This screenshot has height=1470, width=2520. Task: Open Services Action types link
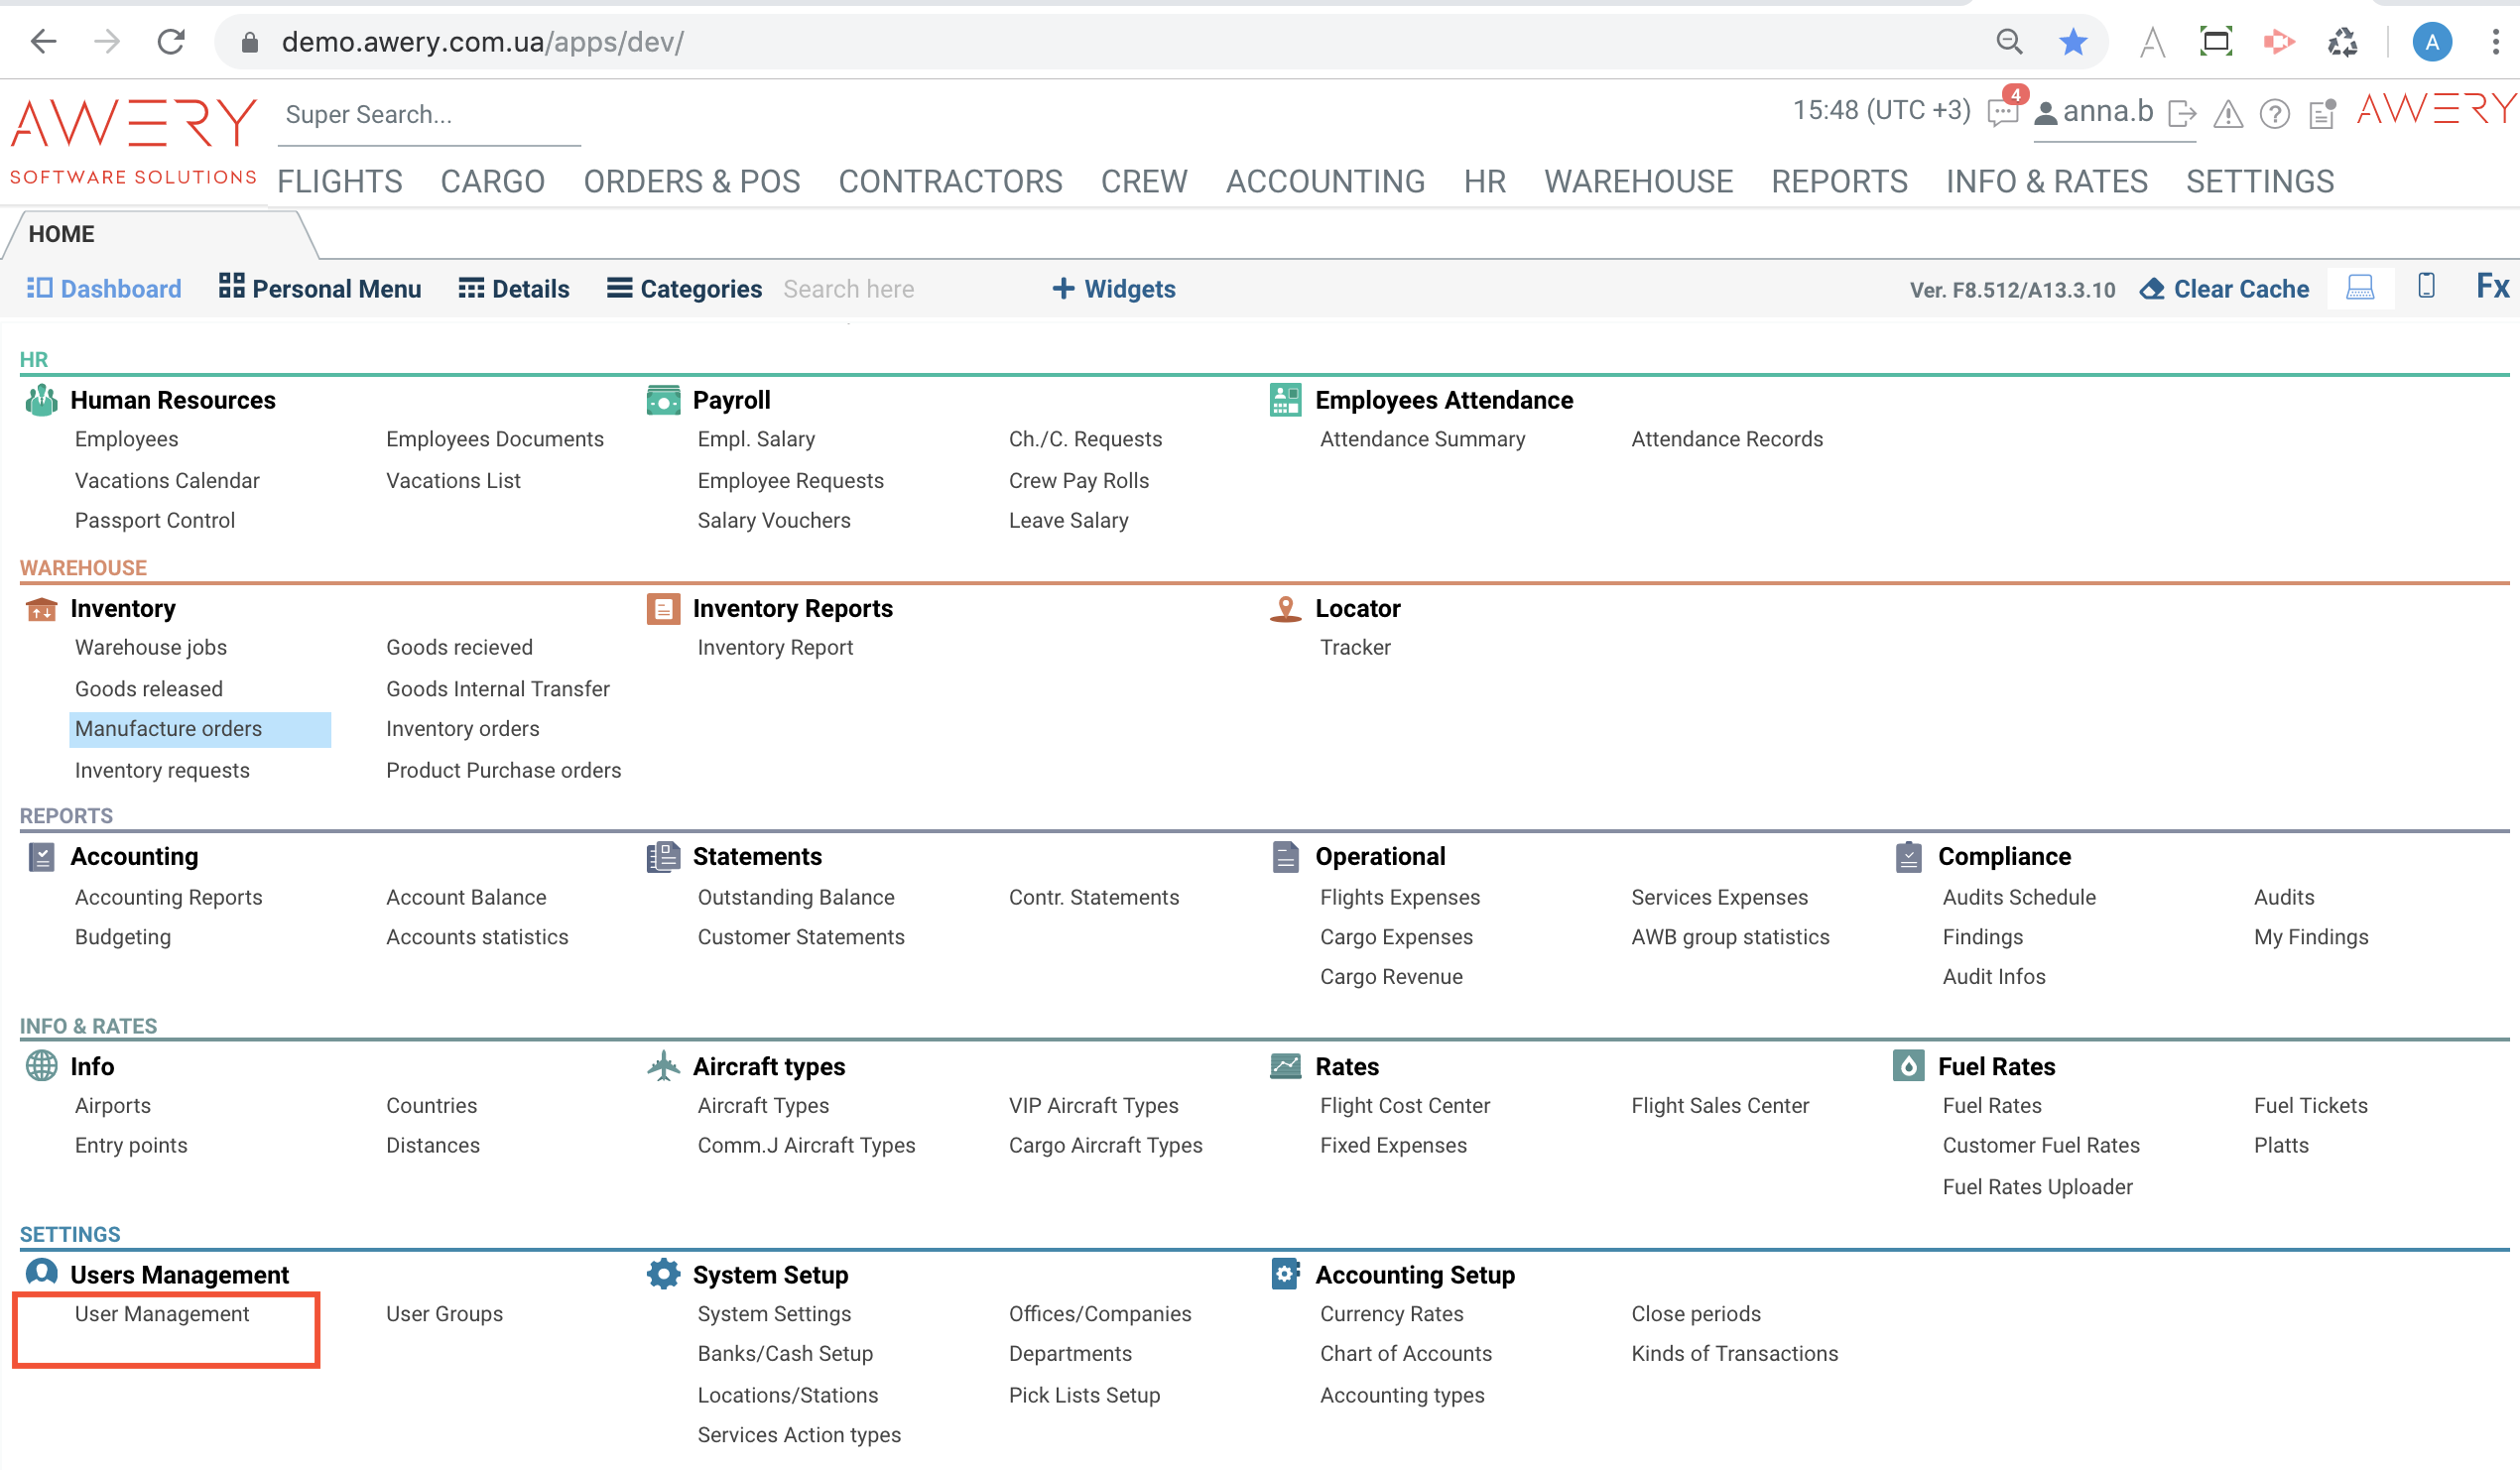tap(799, 1435)
